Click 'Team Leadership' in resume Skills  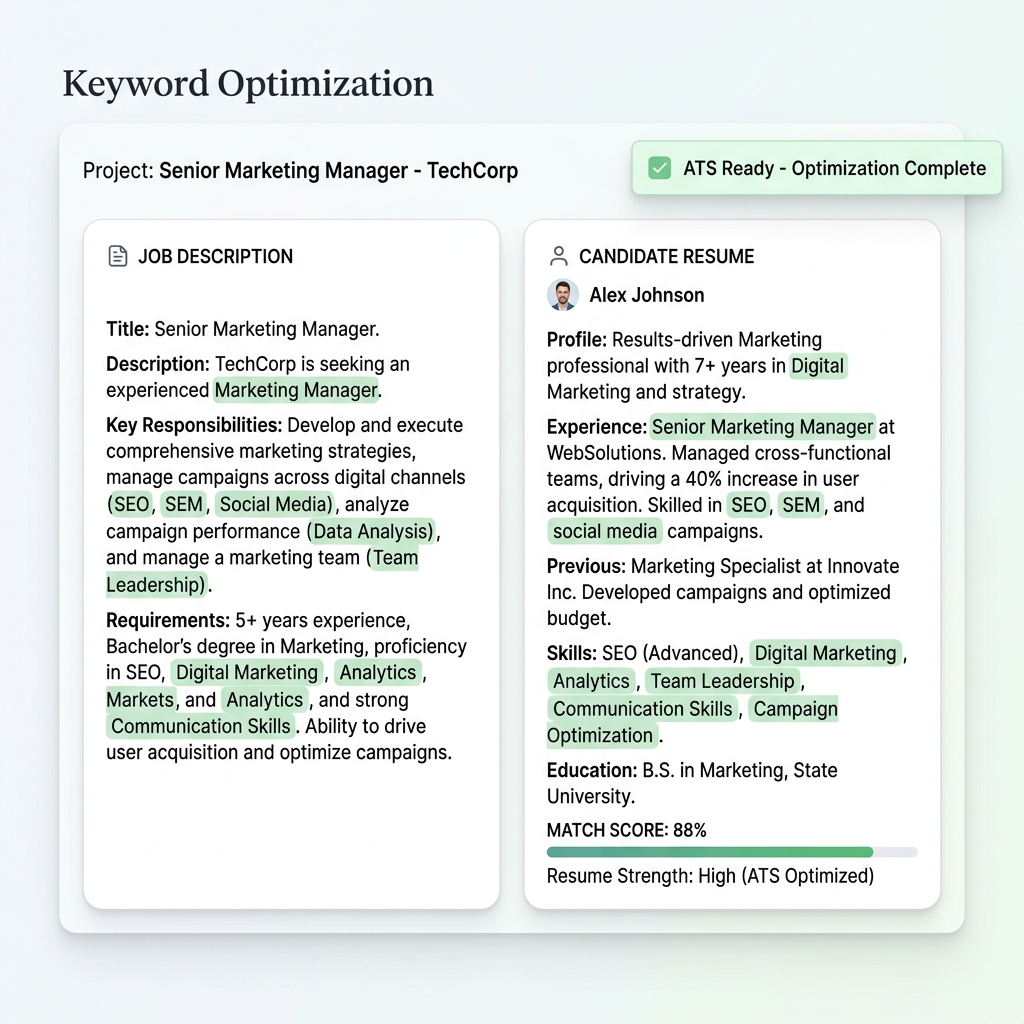(x=722, y=680)
